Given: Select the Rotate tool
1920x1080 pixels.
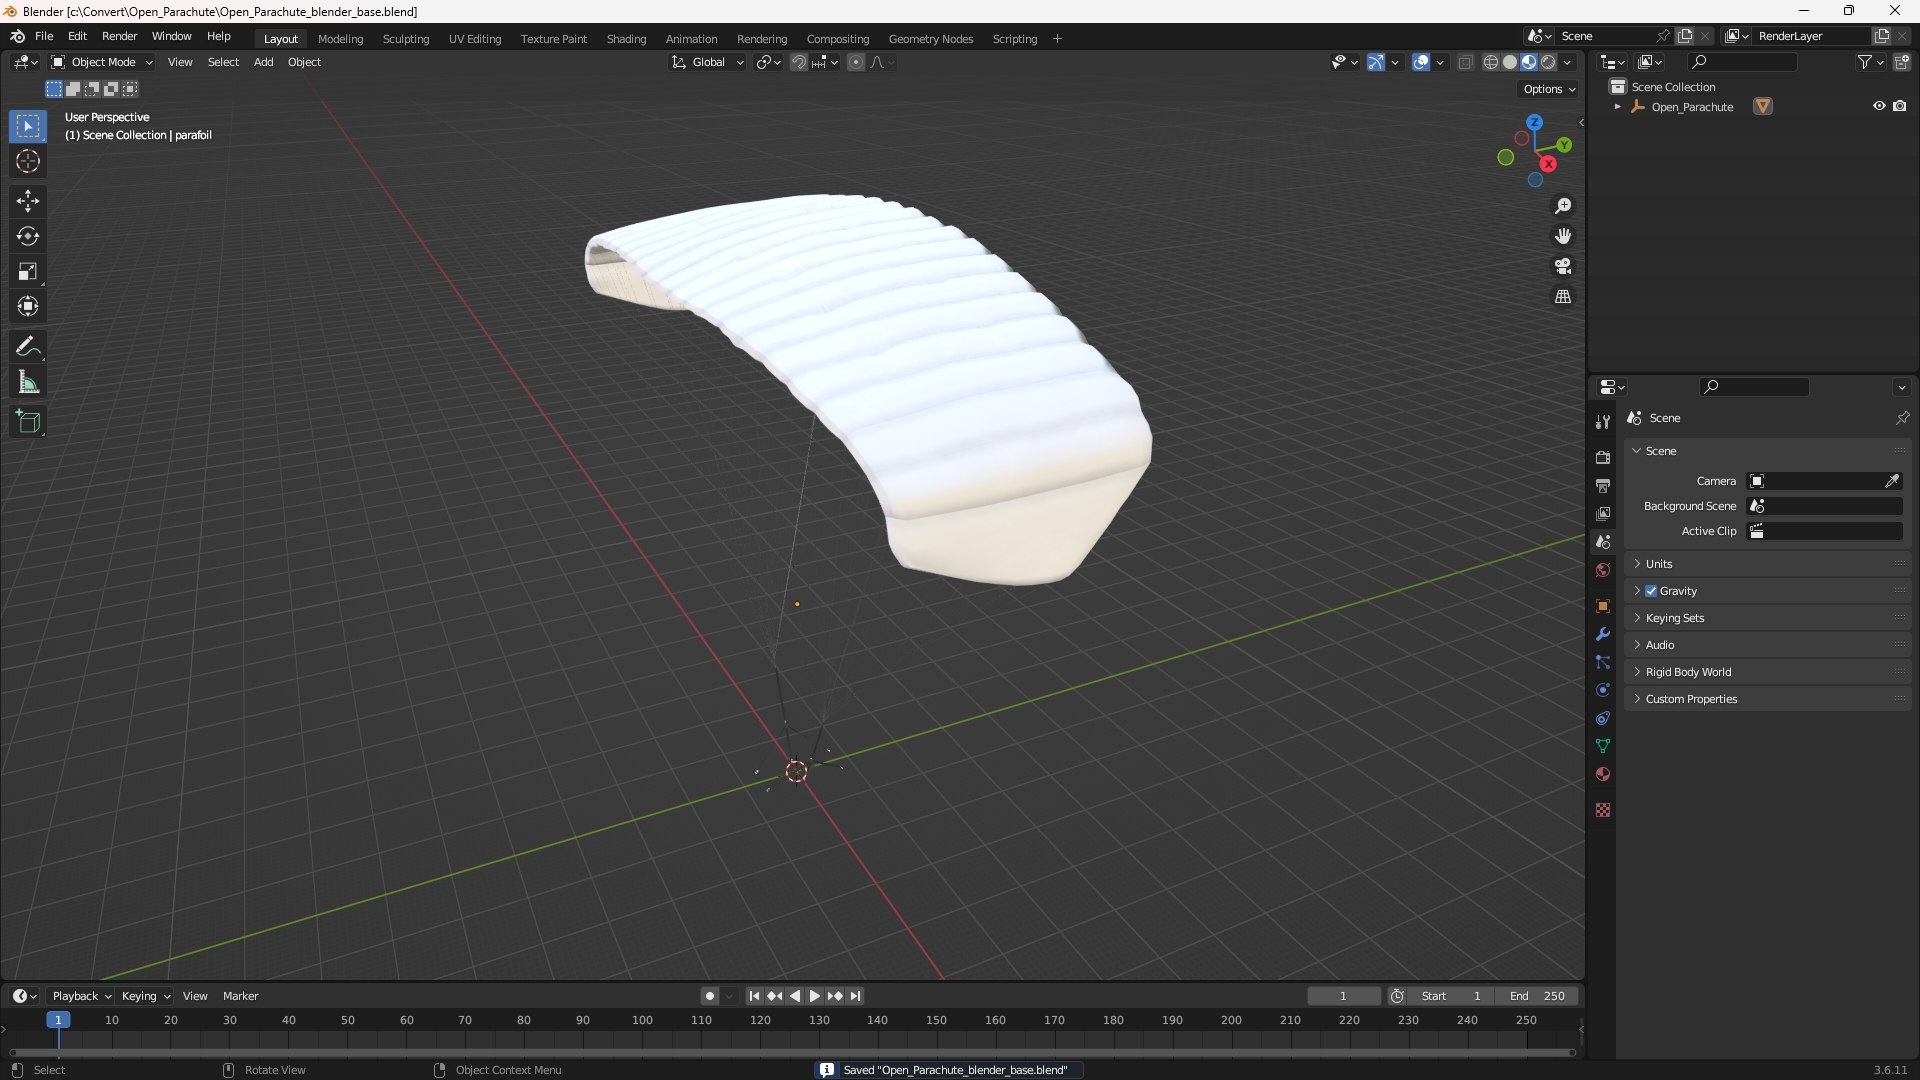Looking at the screenshot, I should tap(28, 236).
